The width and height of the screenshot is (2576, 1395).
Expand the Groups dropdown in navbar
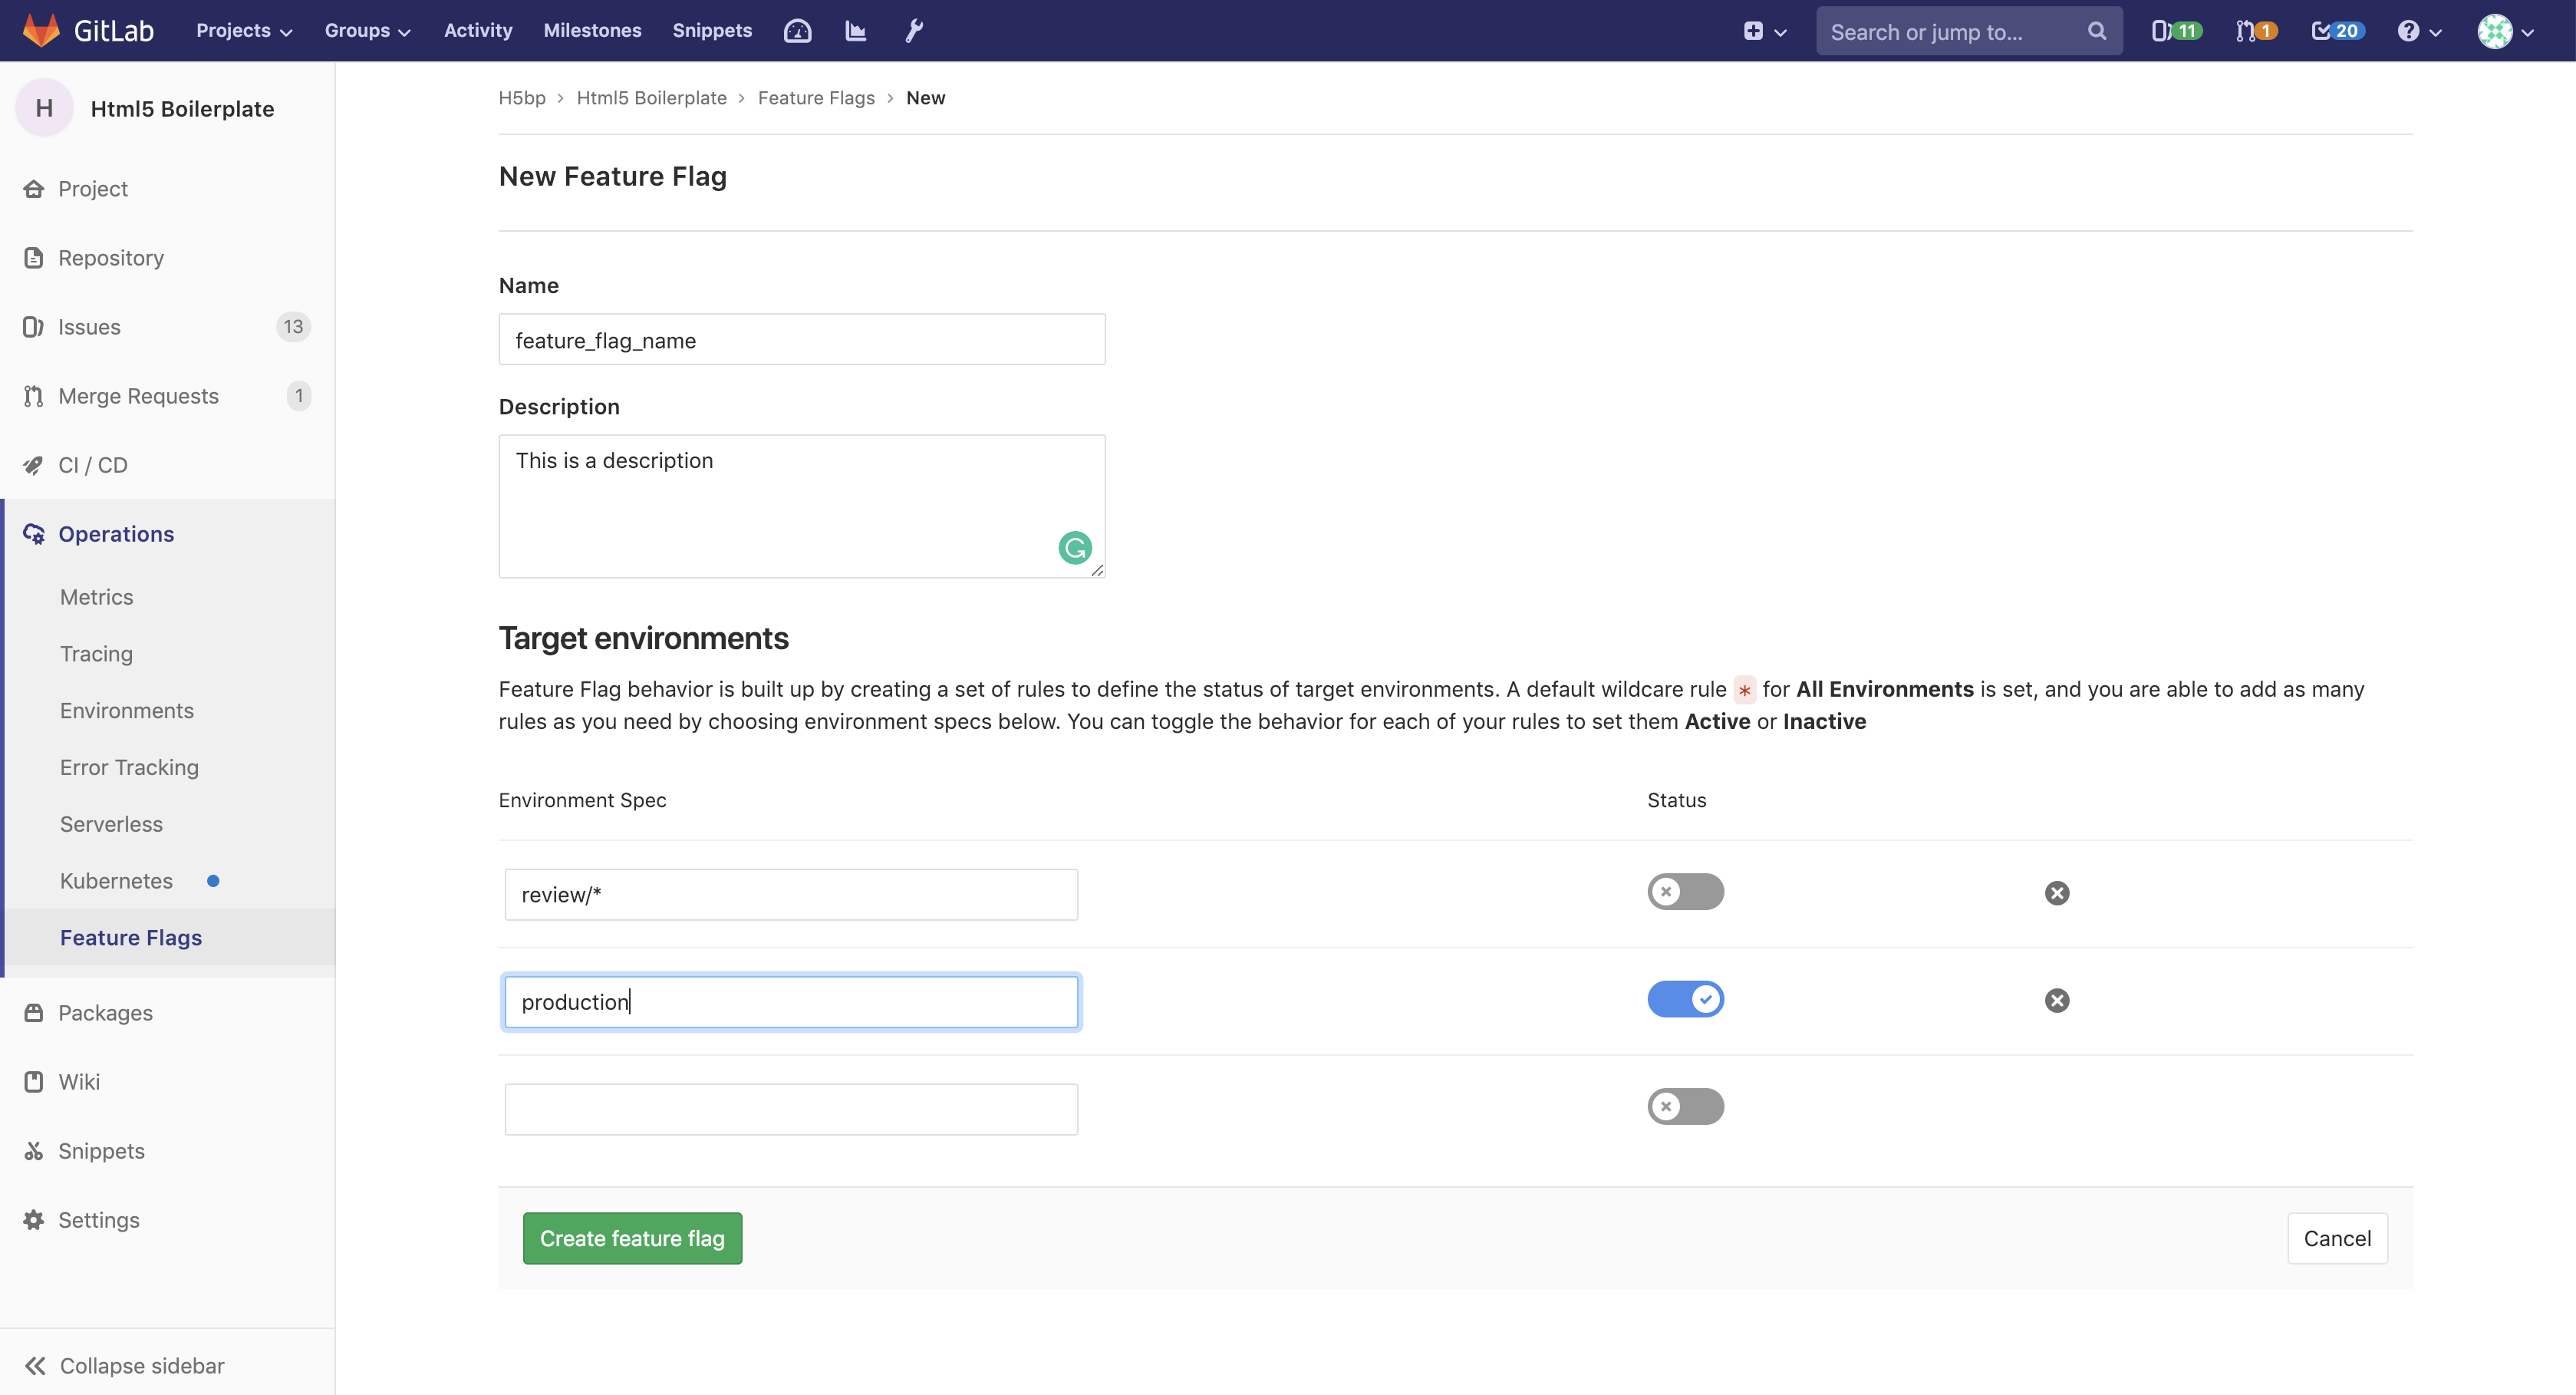point(366,29)
